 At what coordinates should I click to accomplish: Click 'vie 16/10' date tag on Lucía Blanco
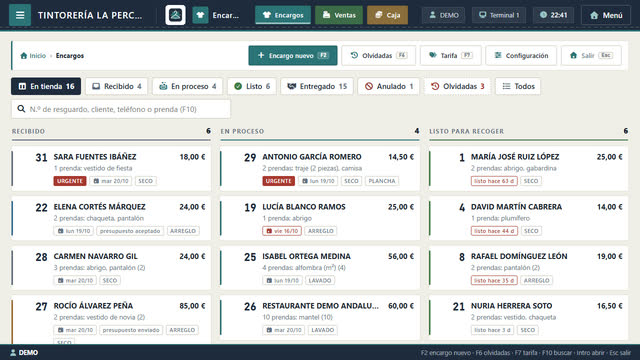point(282,231)
